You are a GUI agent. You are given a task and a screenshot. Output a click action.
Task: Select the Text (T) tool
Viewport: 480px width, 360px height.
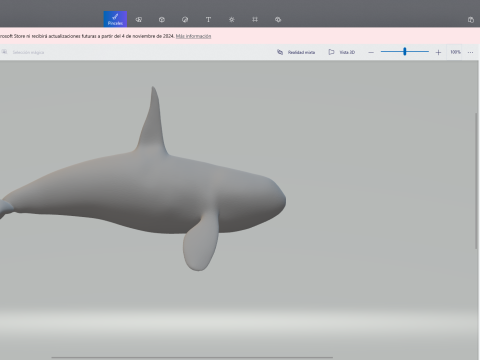(208, 20)
